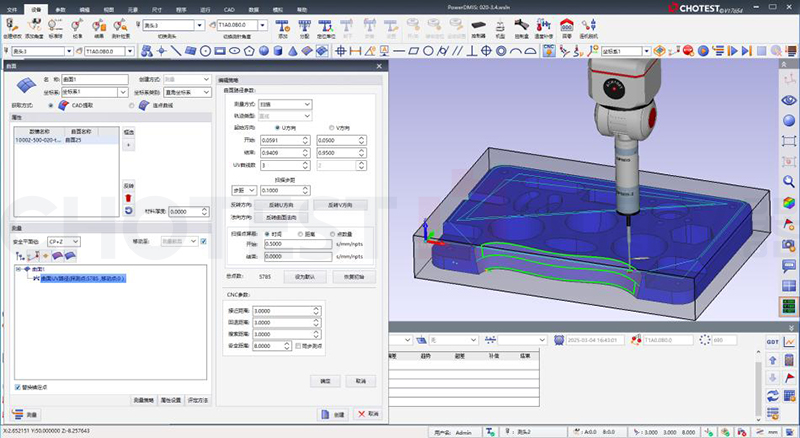The width and height of the screenshot is (800, 438).
Task: Click the blue run-program play icon
Action: 703,51
